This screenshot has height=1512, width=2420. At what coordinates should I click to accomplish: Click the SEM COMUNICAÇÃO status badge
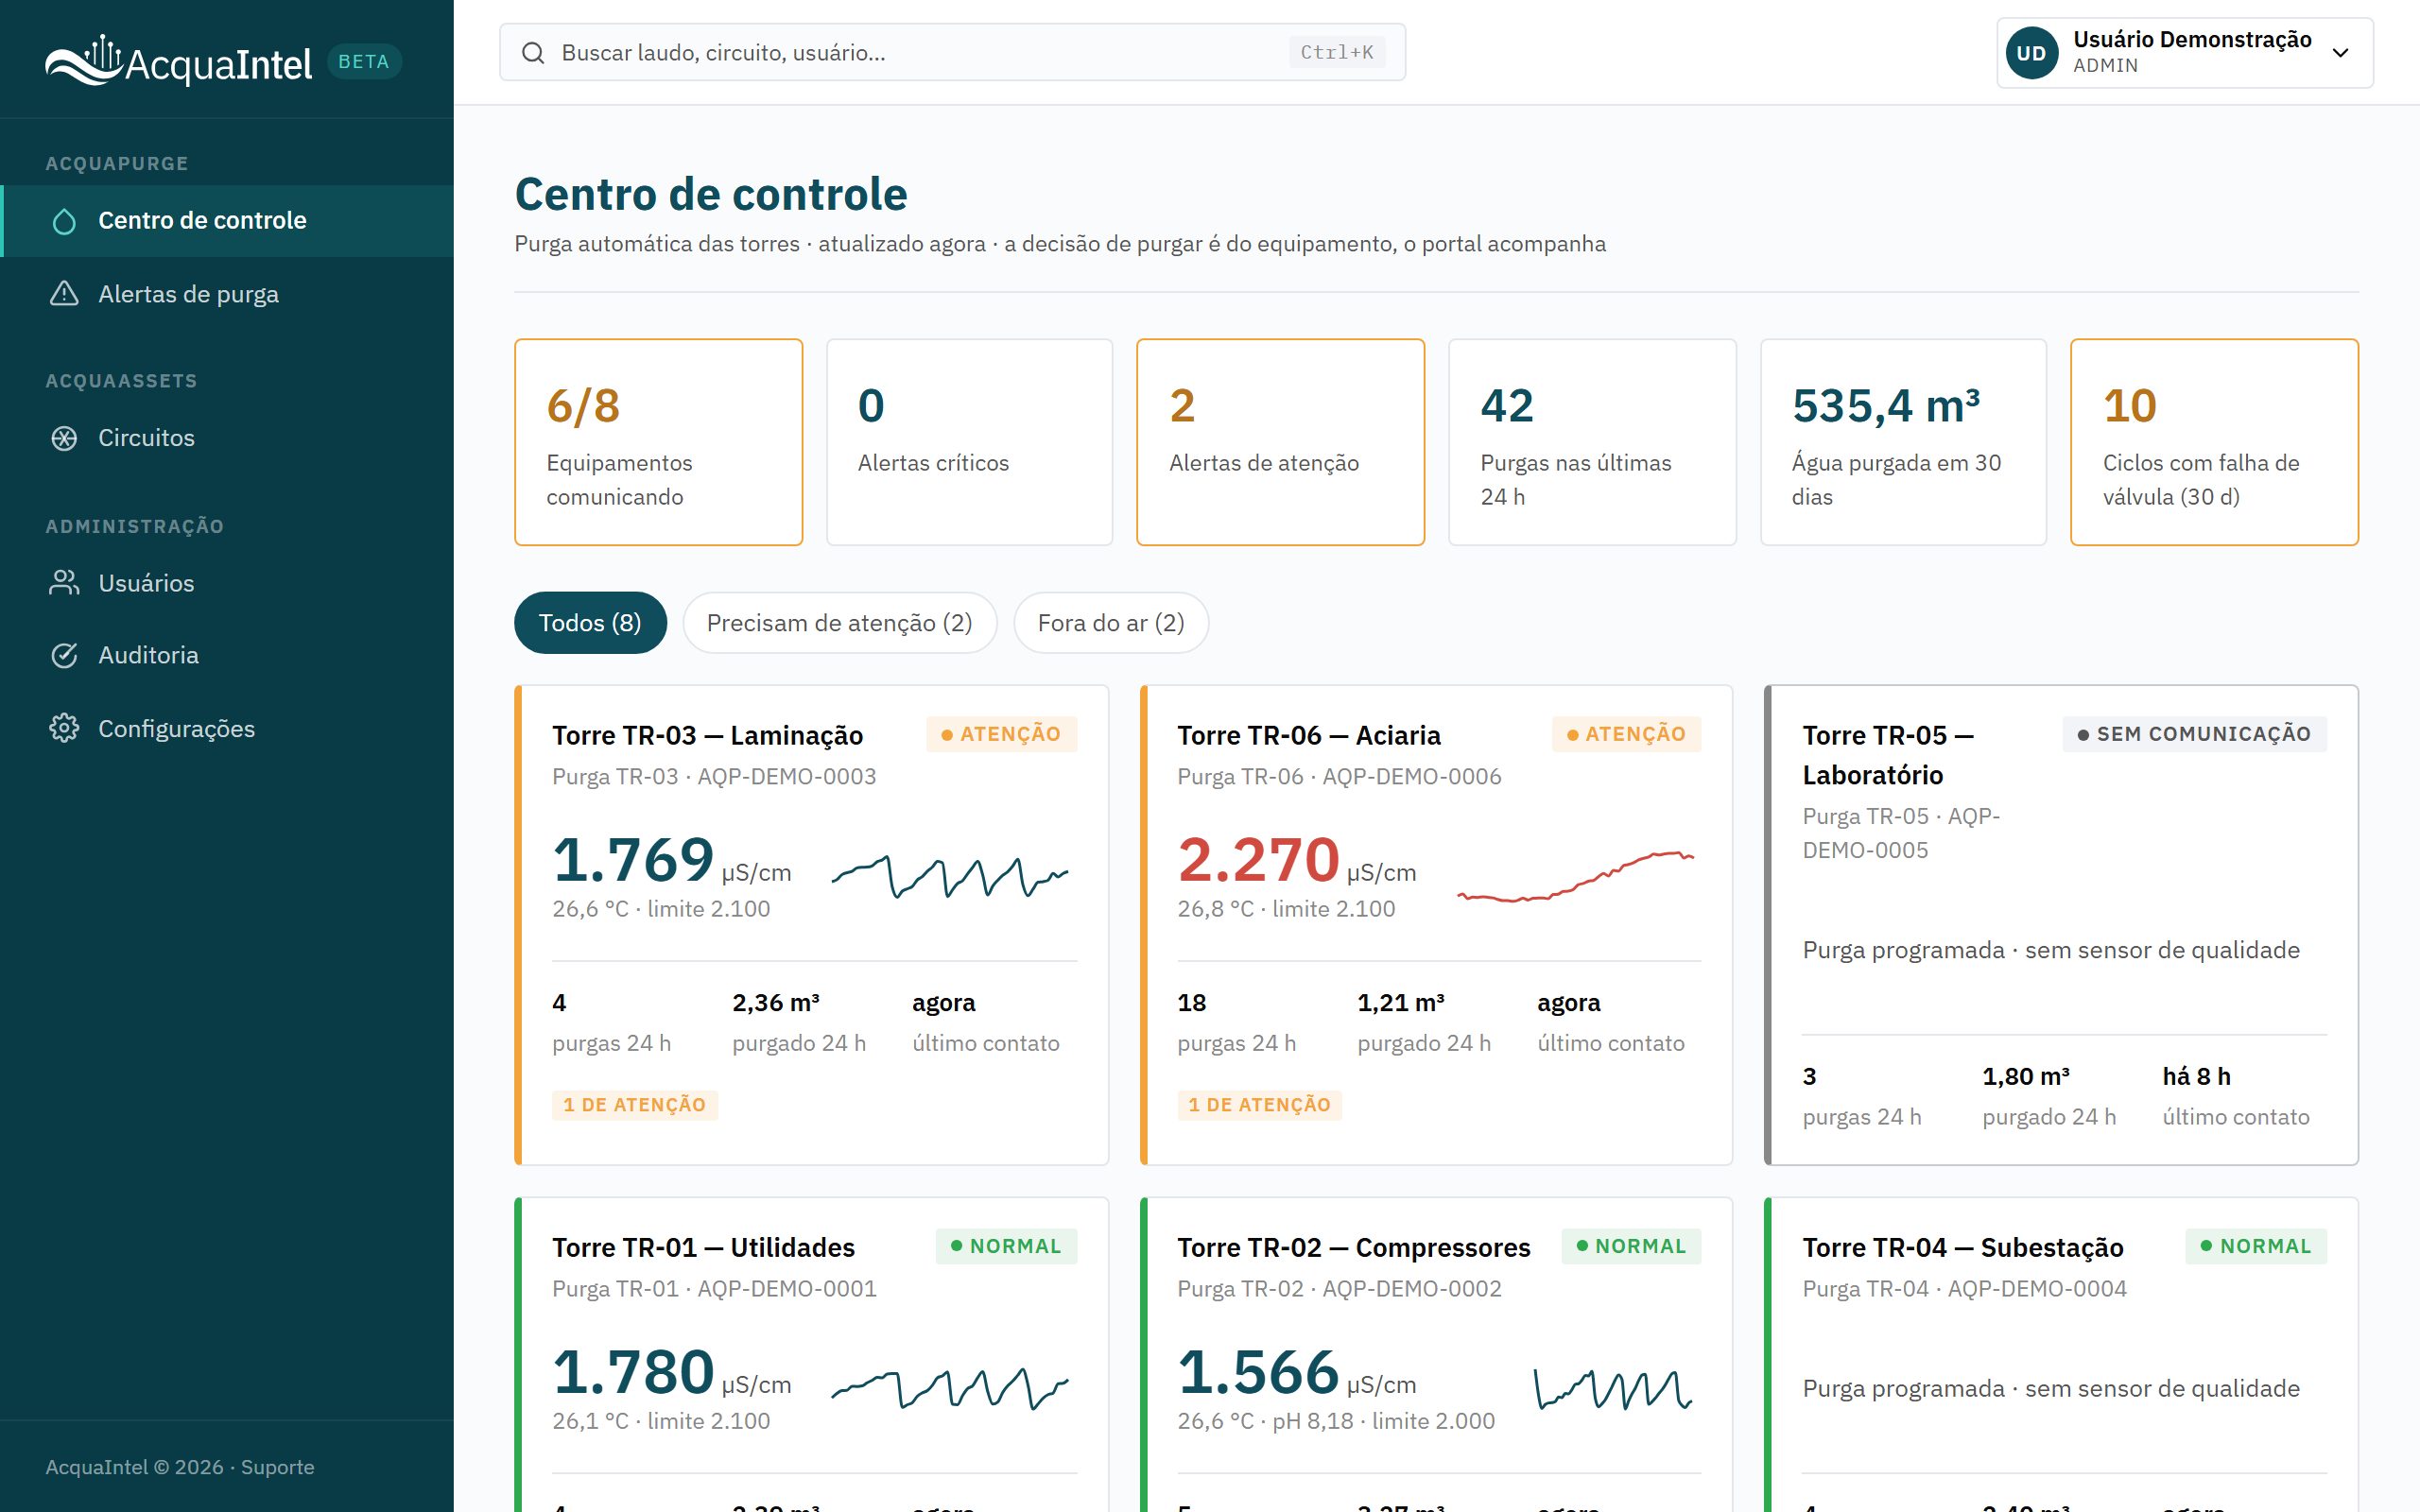click(x=2194, y=734)
